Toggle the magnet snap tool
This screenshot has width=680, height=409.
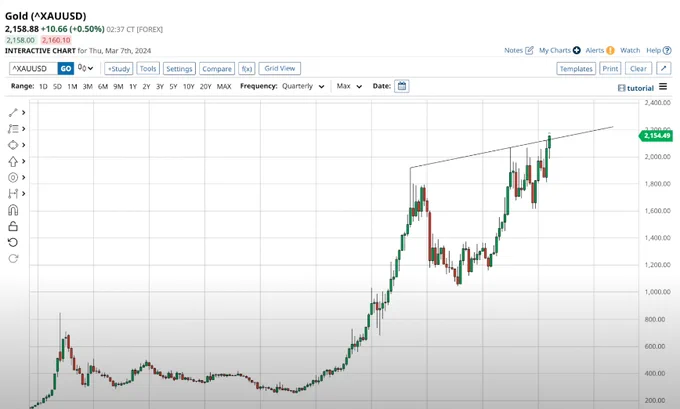click(13, 210)
